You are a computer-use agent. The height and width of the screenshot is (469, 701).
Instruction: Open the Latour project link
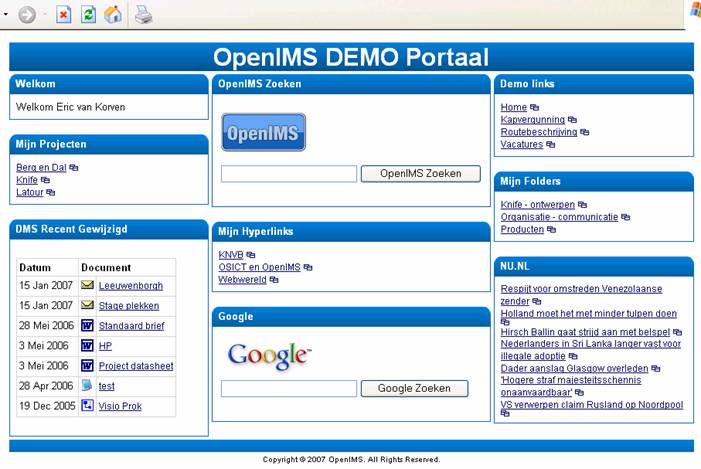pos(30,193)
